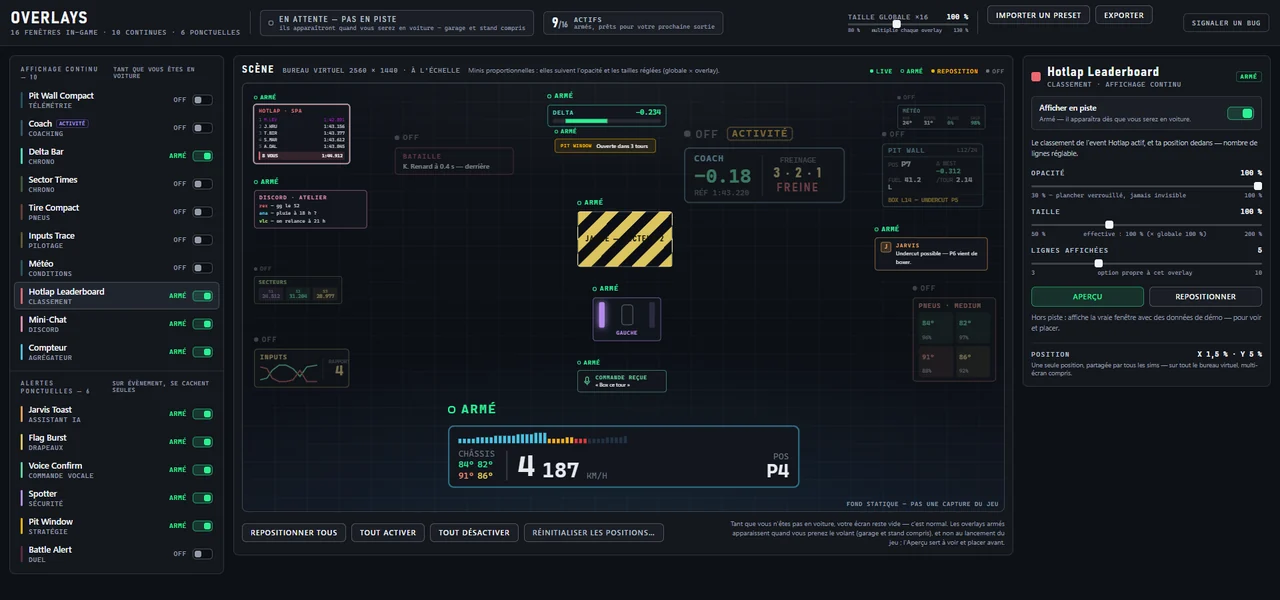The height and width of the screenshot is (600, 1280).
Task: Click the Pneus Medium tire preview
Action: tap(955, 340)
